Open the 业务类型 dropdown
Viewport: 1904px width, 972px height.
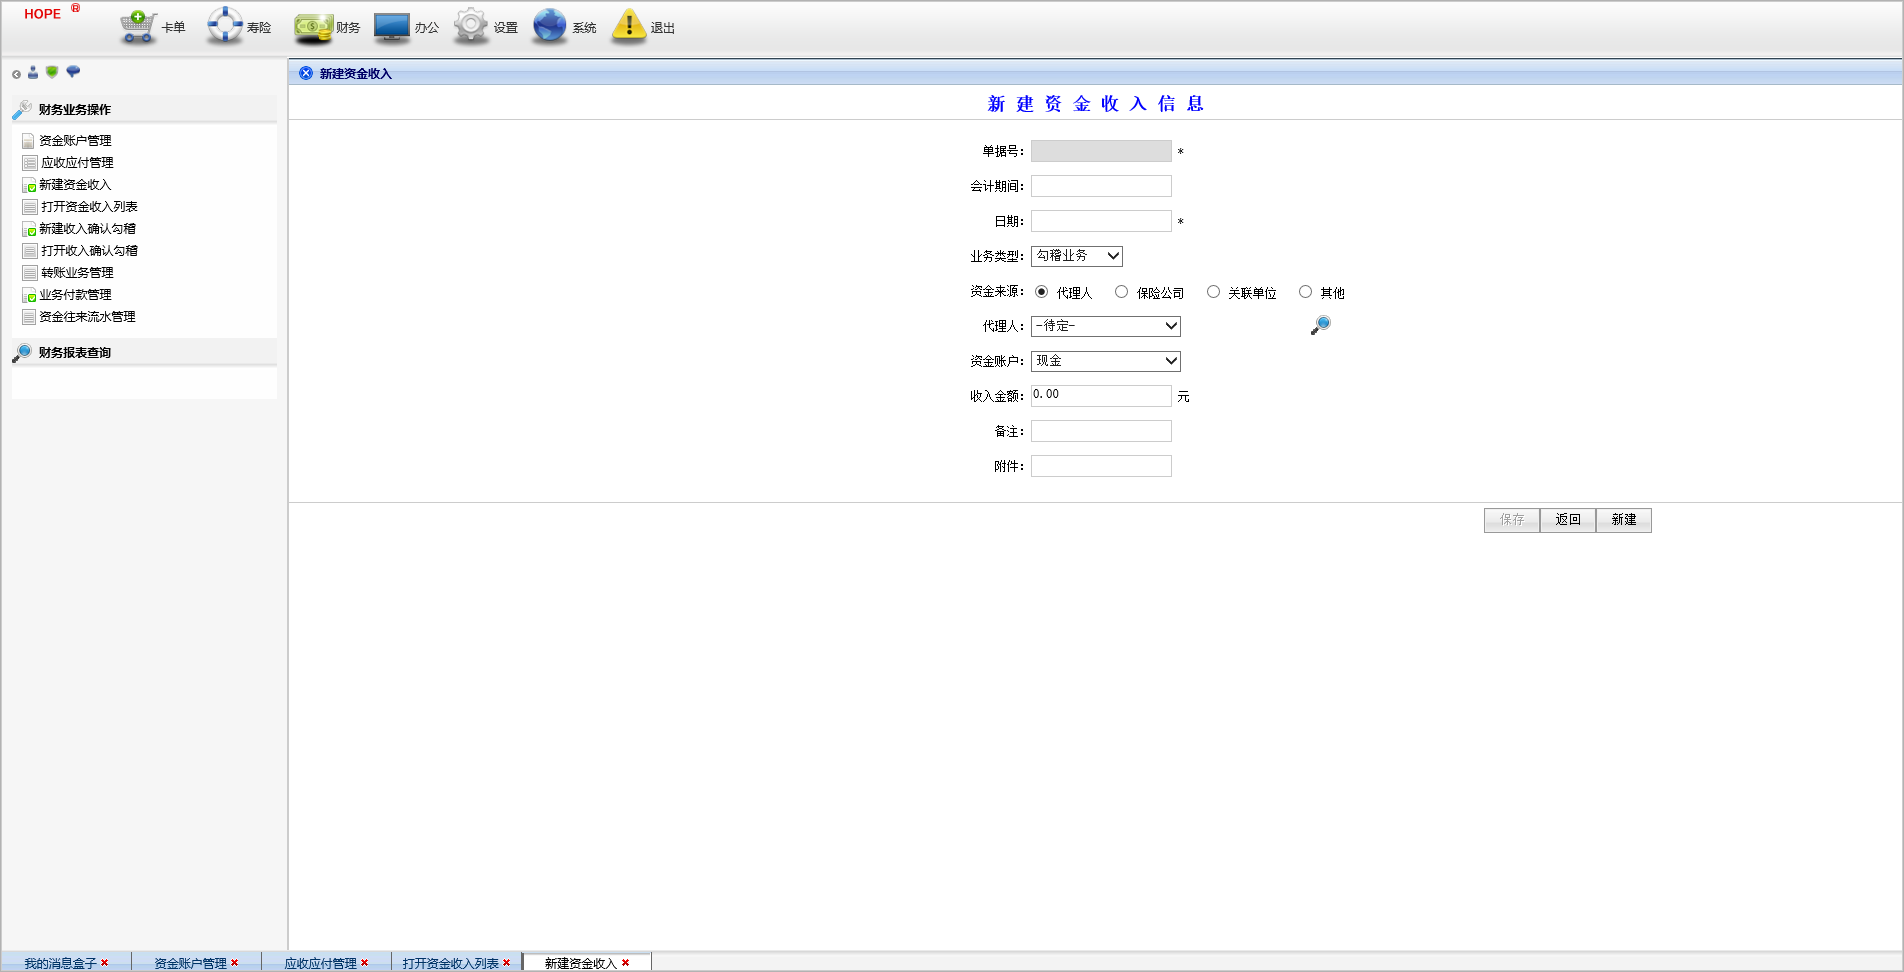pyautogui.click(x=1076, y=256)
